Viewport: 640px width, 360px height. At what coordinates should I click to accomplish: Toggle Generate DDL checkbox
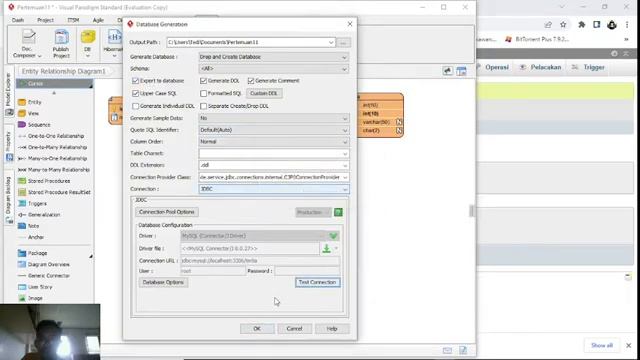tap(203, 81)
